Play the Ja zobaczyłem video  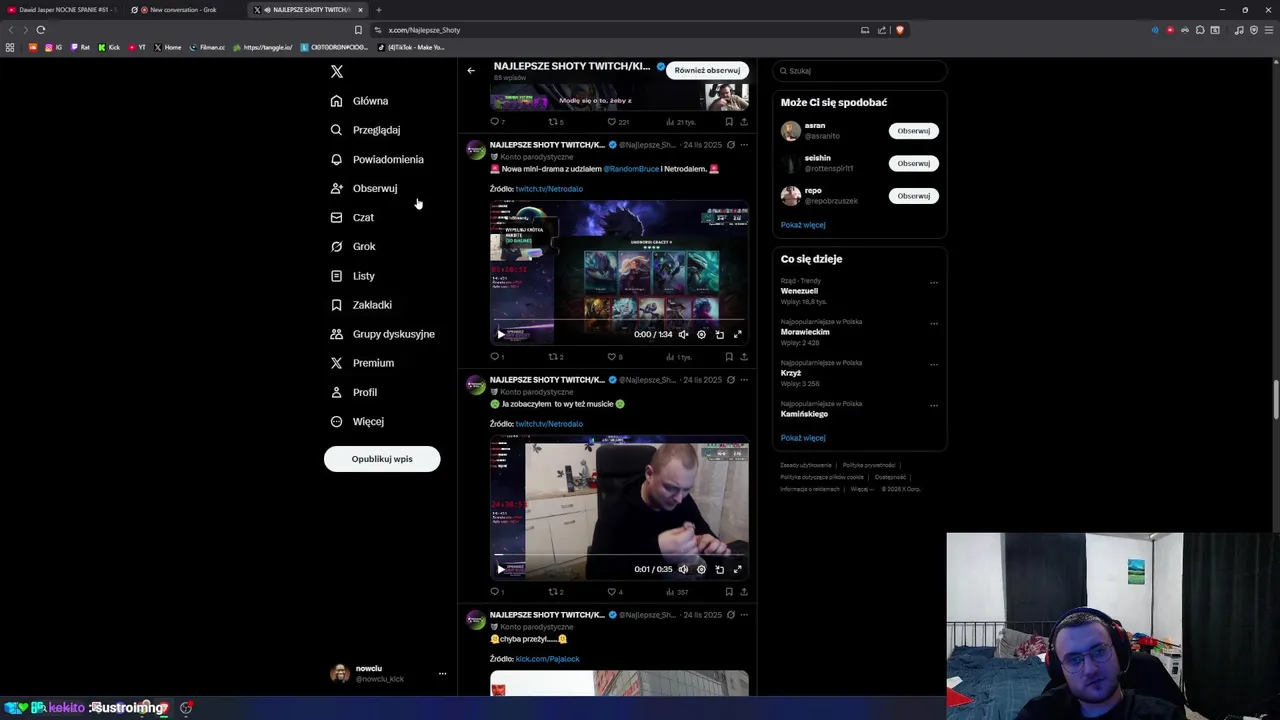(x=501, y=570)
